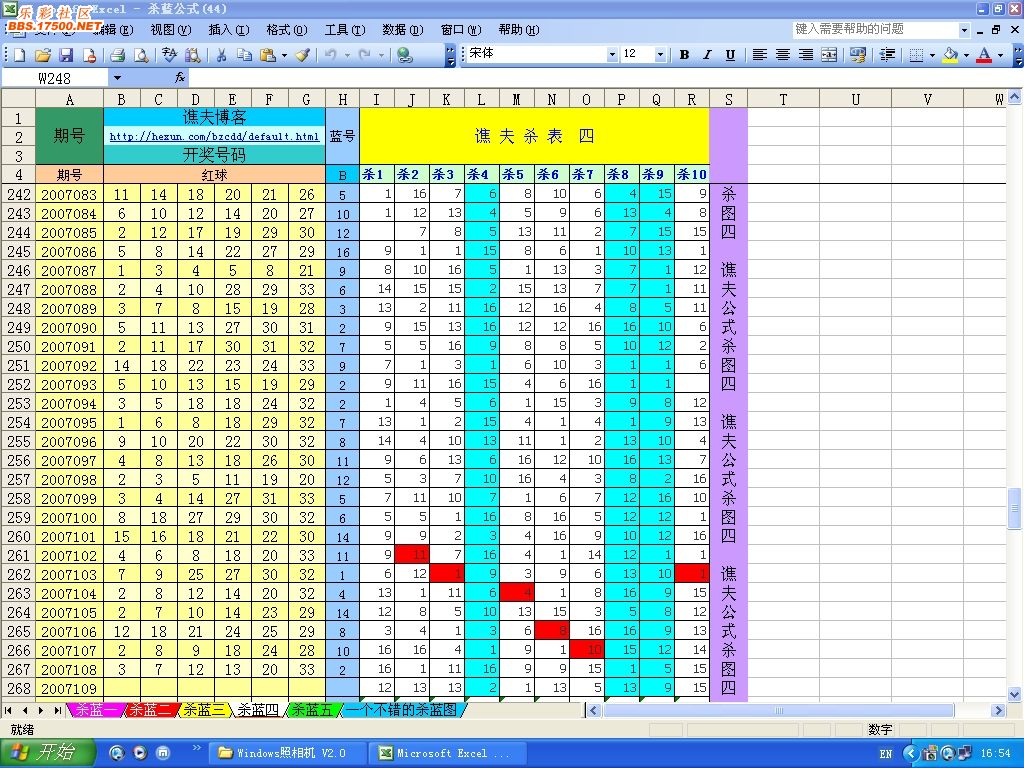
Task: Open the 窗口 menu
Action: click(x=461, y=30)
